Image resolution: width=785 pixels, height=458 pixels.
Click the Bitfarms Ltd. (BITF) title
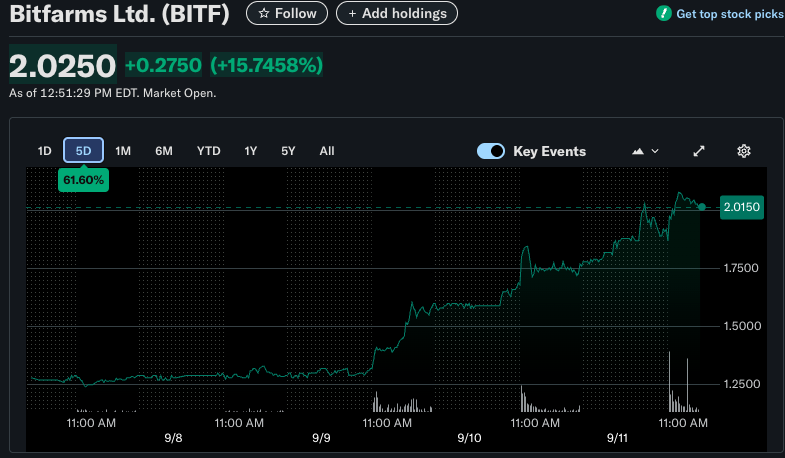click(119, 14)
